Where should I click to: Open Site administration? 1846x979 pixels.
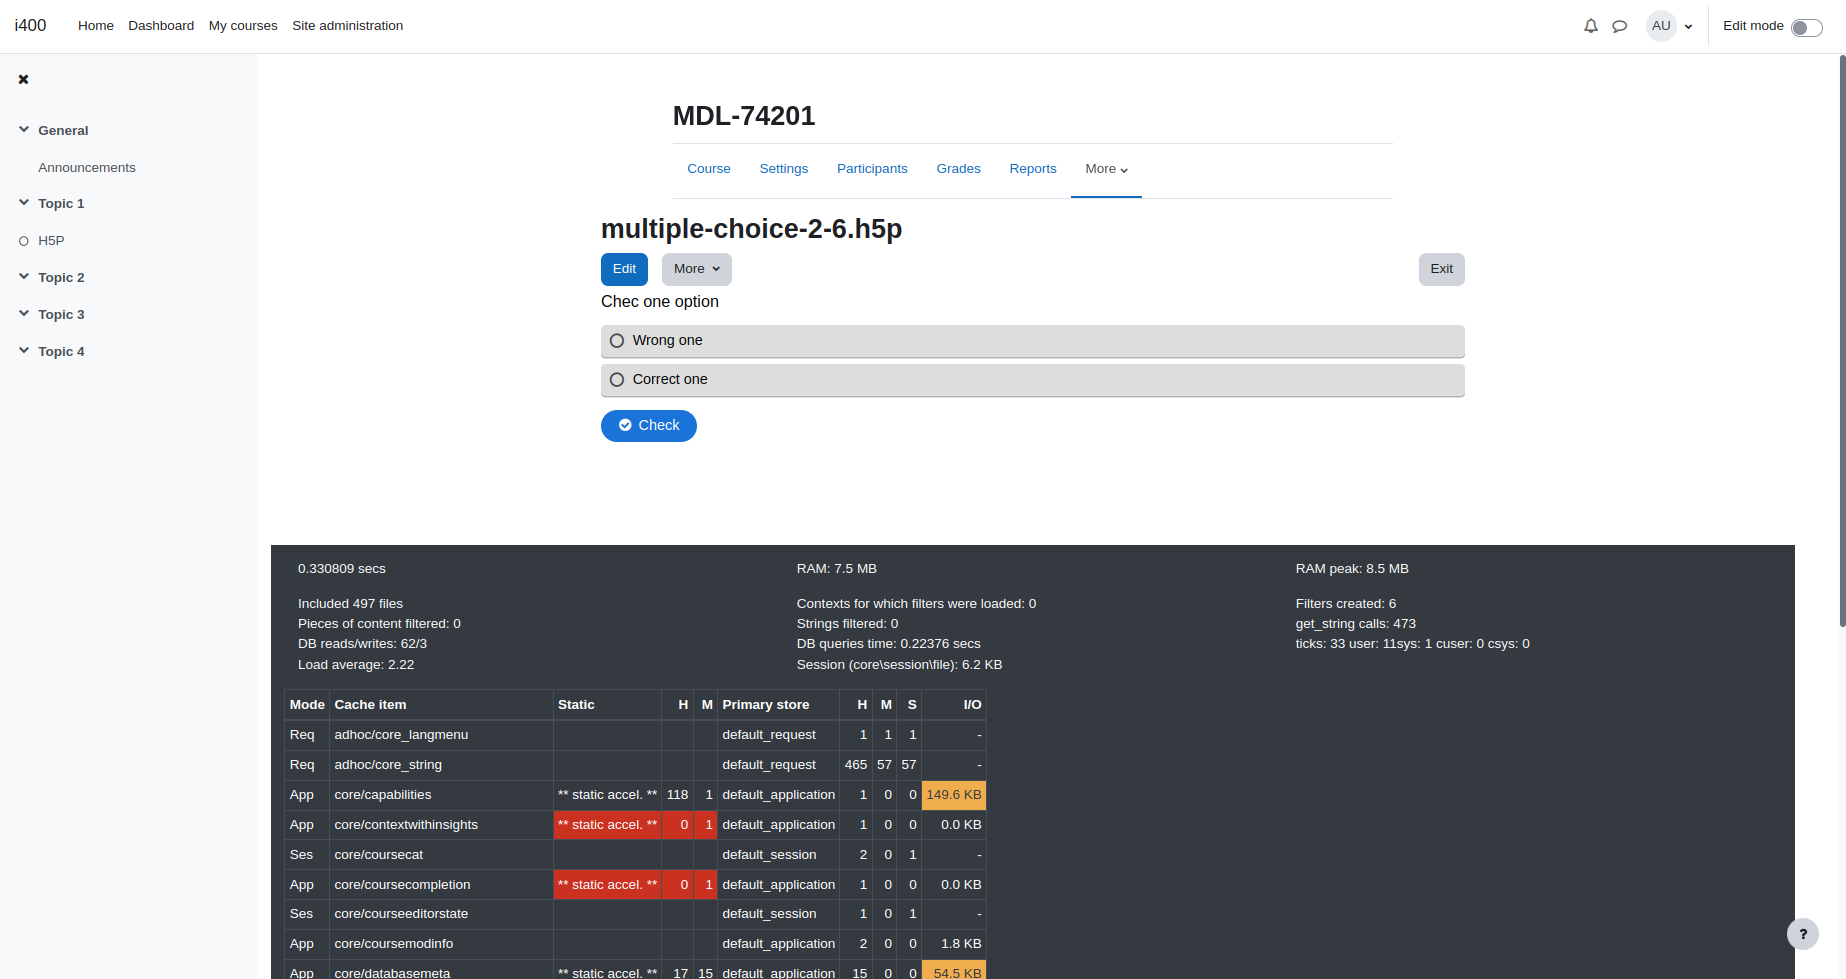(x=348, y=26)
